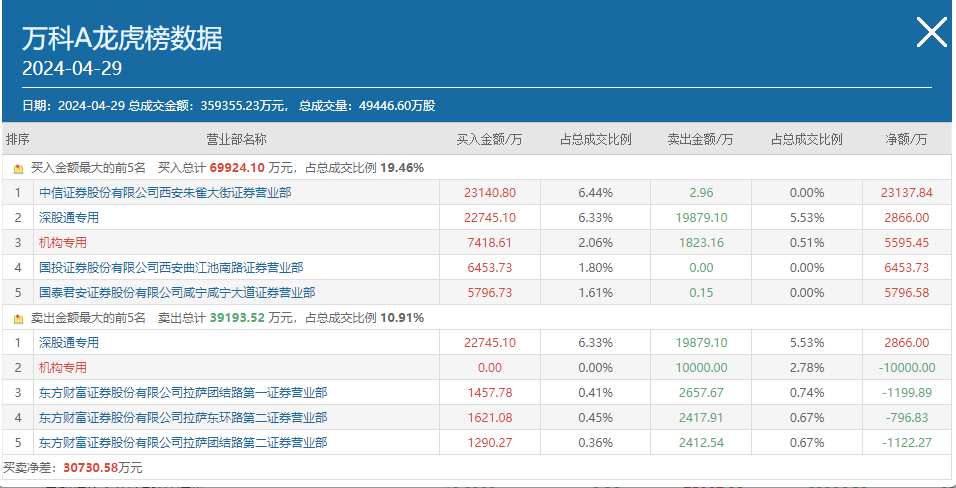Open 机构专用 in the buy top-5 section

(63, 243)
